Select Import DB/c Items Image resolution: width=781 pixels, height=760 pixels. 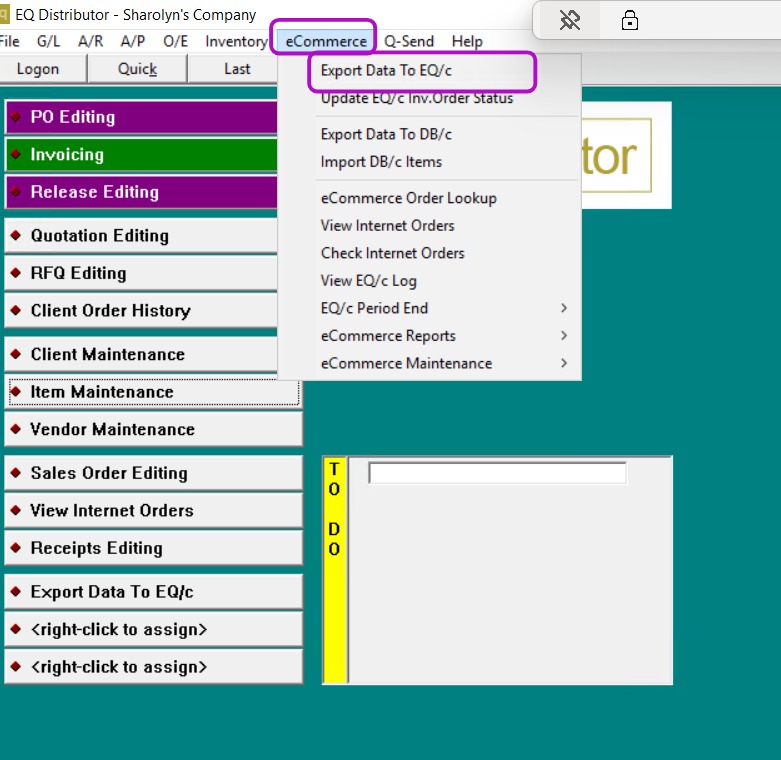(429, 162)
